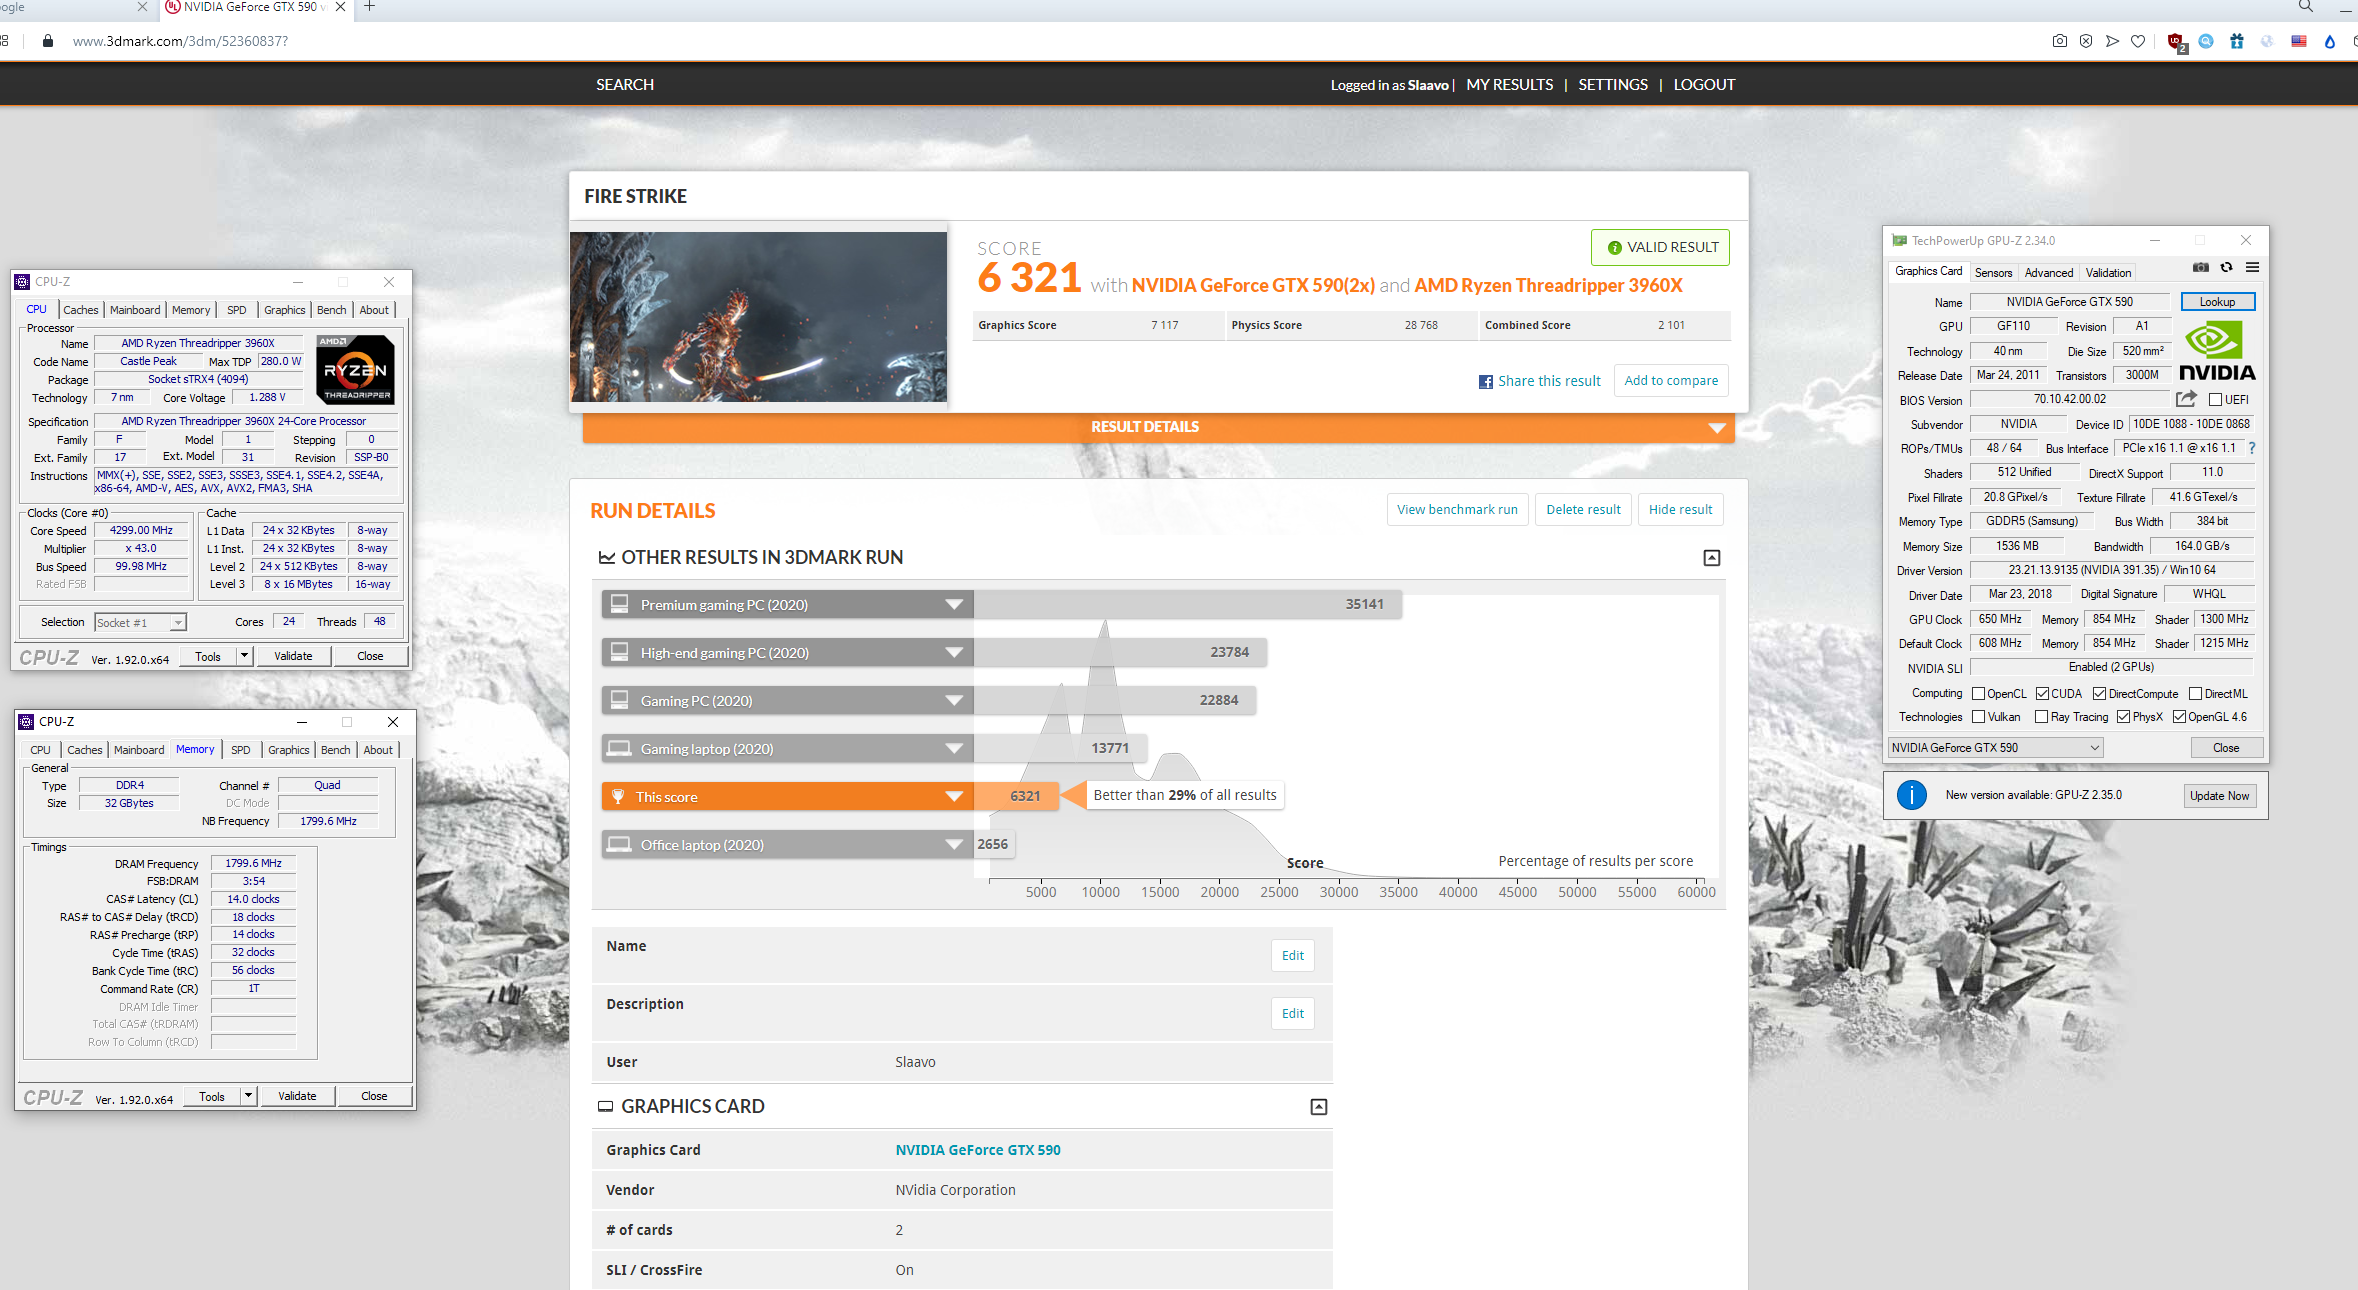Click the blue info icon in GPU-Z update notice
2358x1290 pixels.
click(1911, 795)
